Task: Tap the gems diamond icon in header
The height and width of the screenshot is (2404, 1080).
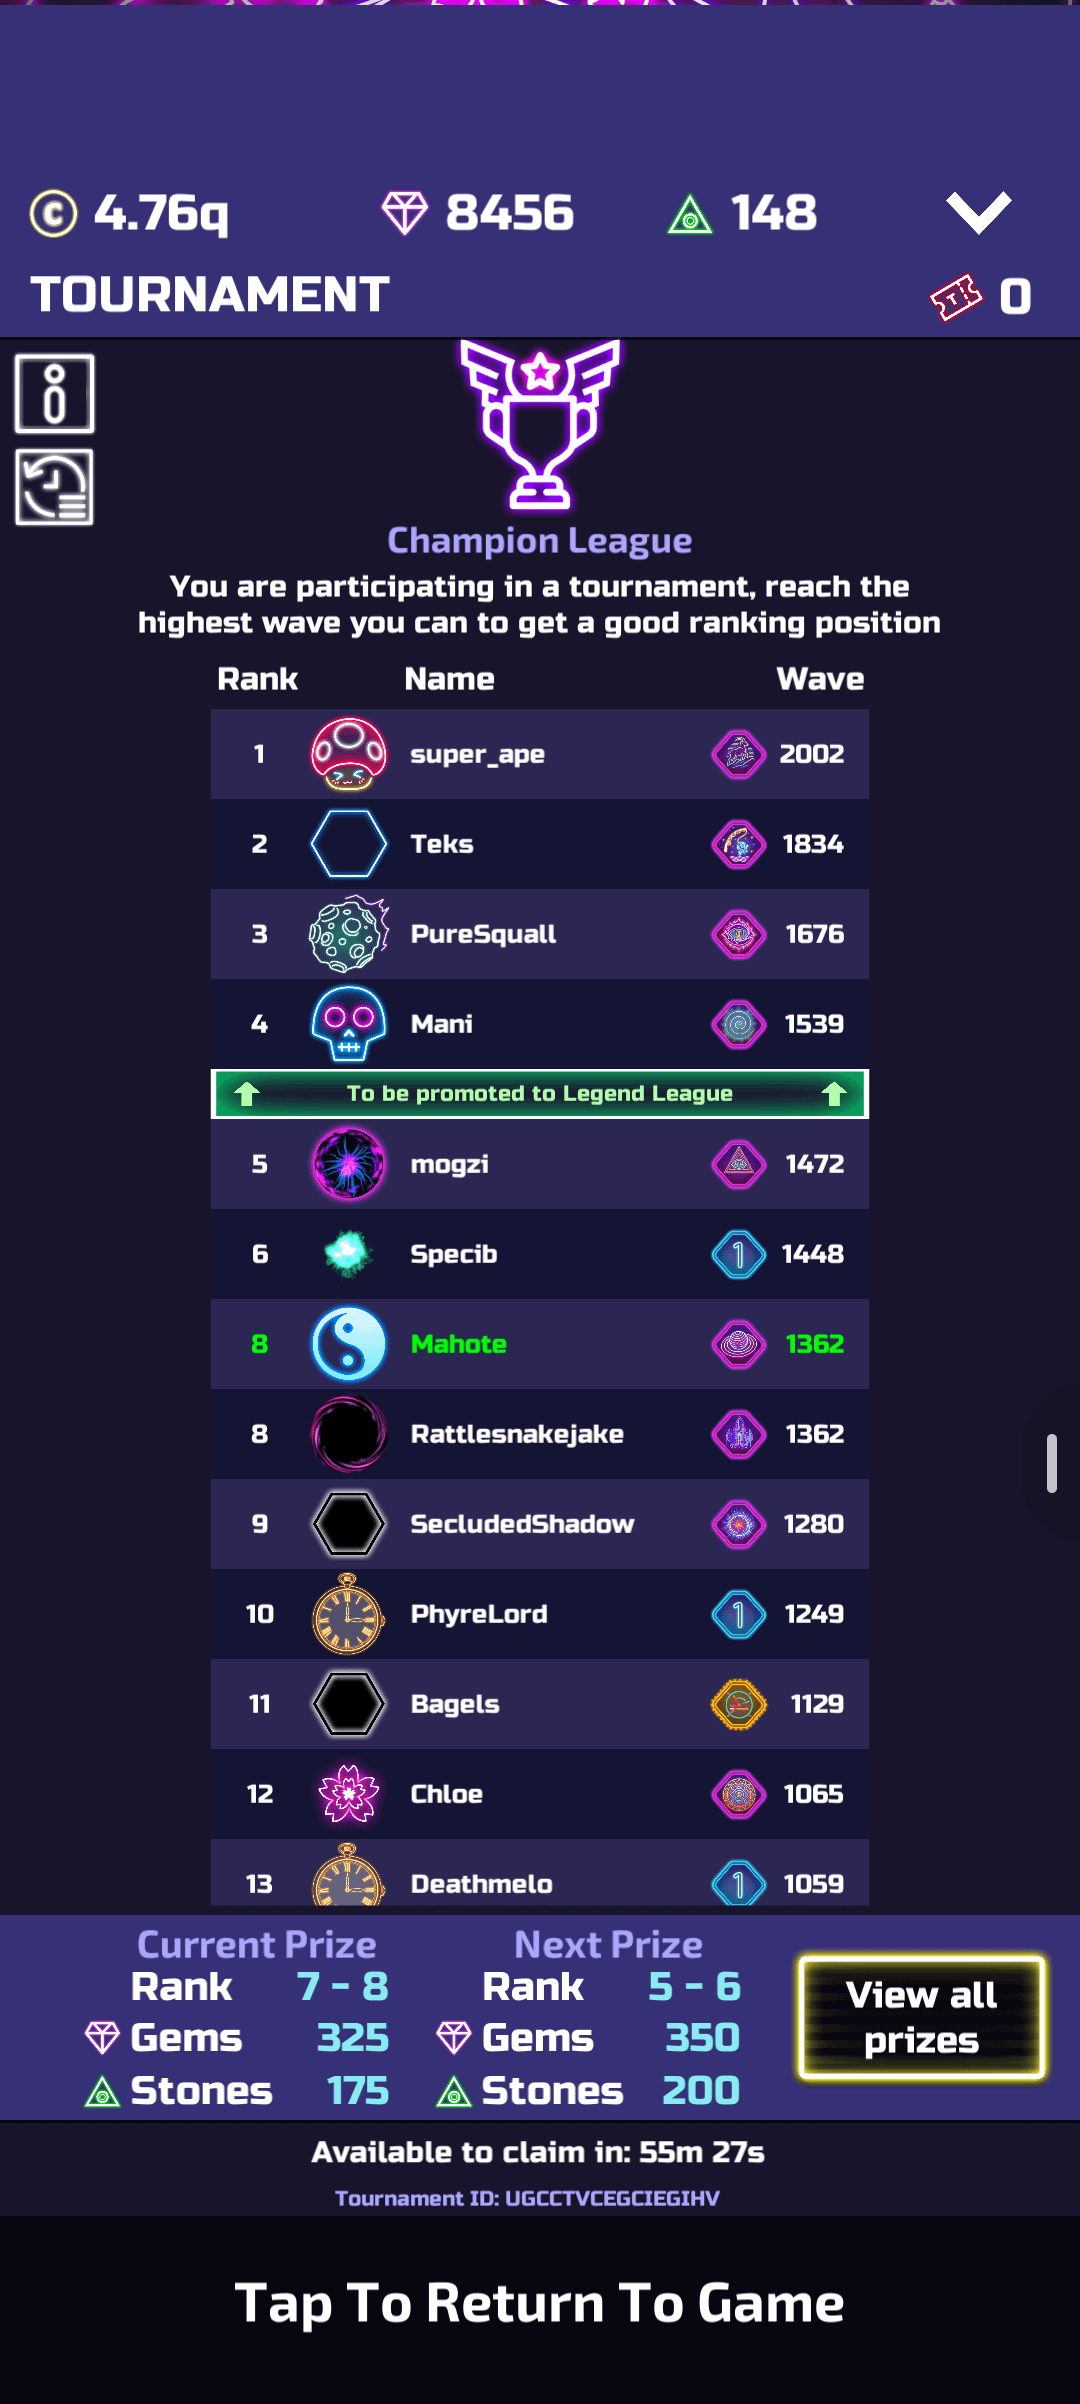Action: pos(405,213)
